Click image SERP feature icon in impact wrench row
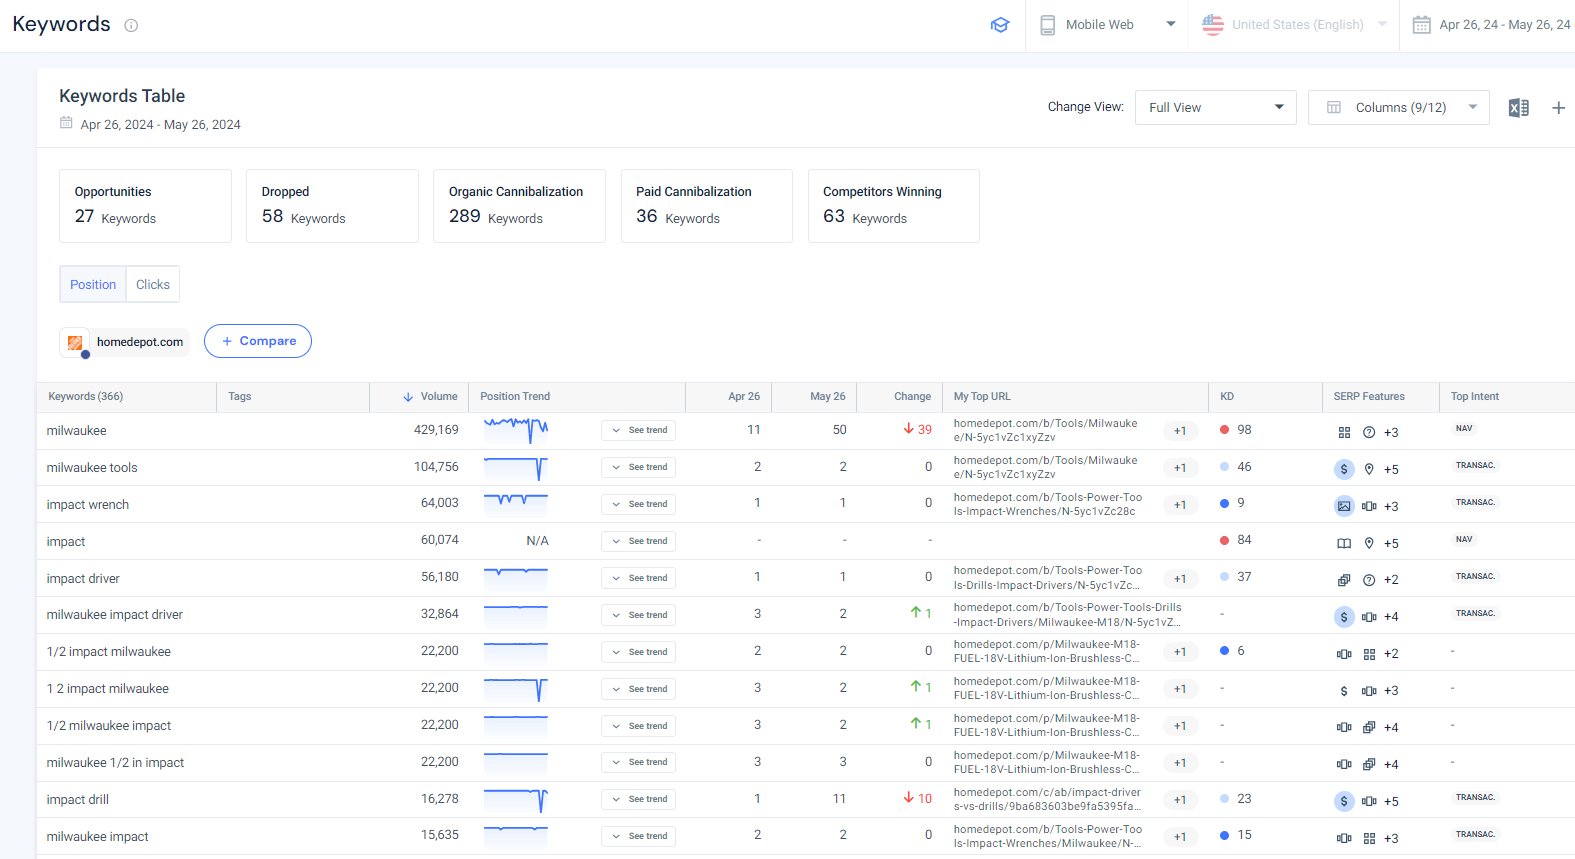Viewport: 1575px width, 859px height. [x=1344, y=506]
